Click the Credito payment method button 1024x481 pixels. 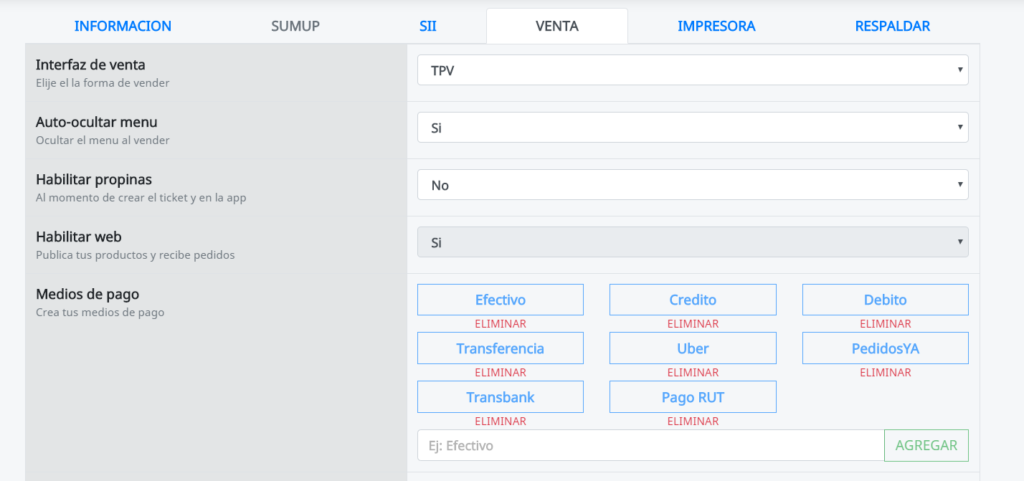[x=692, y=300]
